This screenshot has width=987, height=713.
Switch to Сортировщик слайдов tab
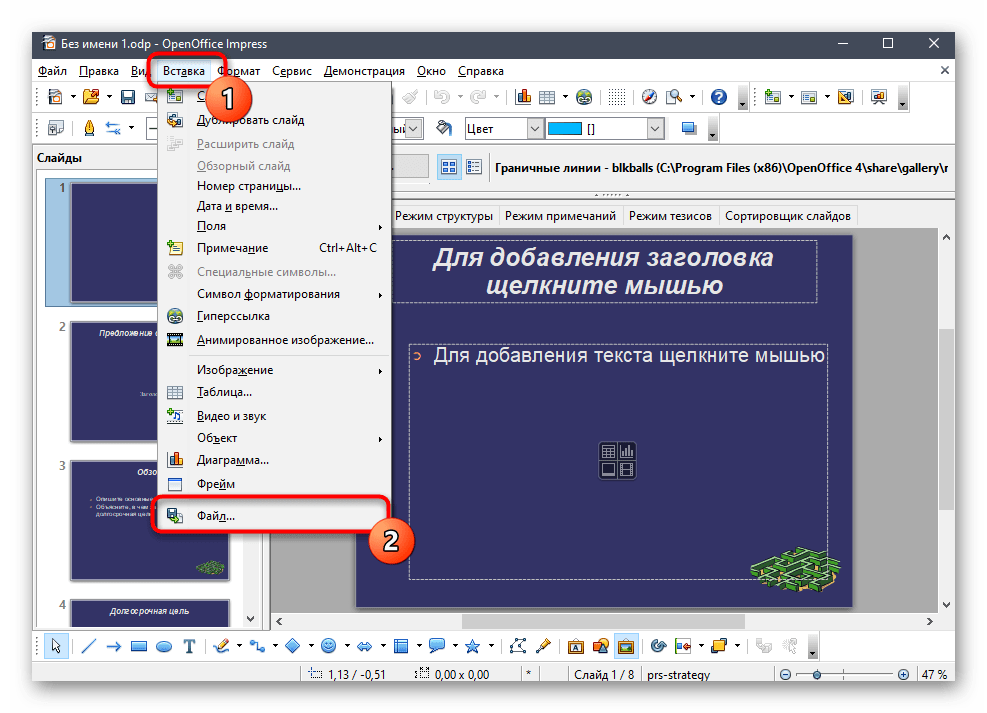(x=787, y=216)
